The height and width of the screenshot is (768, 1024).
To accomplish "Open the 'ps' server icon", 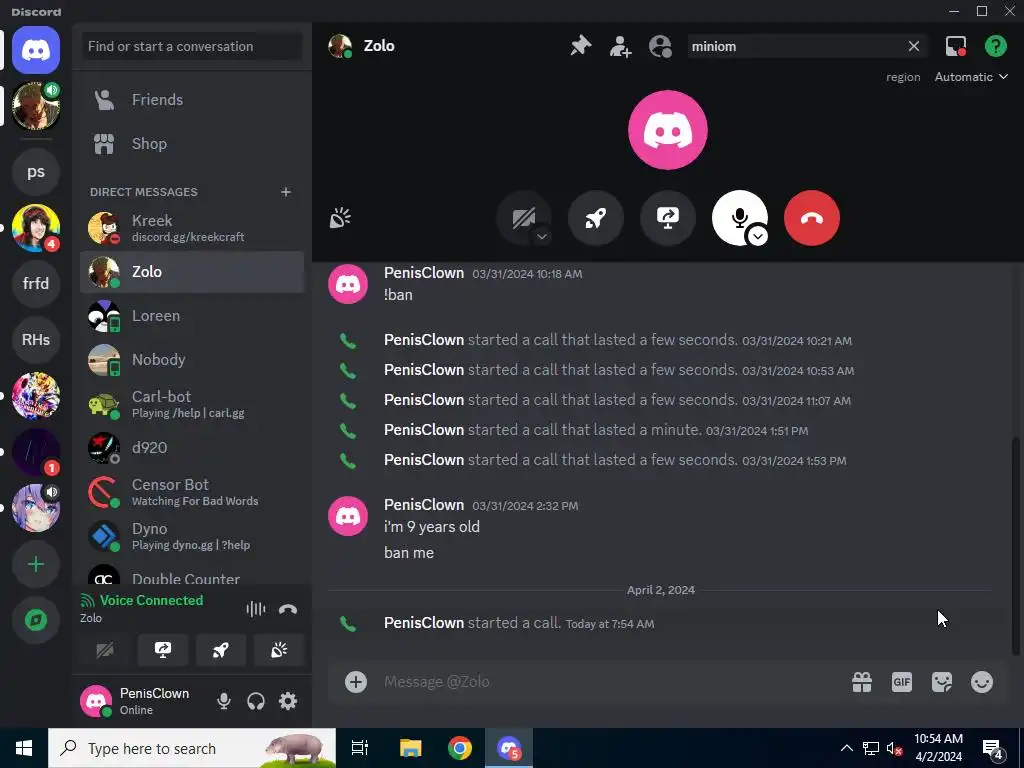I will click(x=36, y=172).
